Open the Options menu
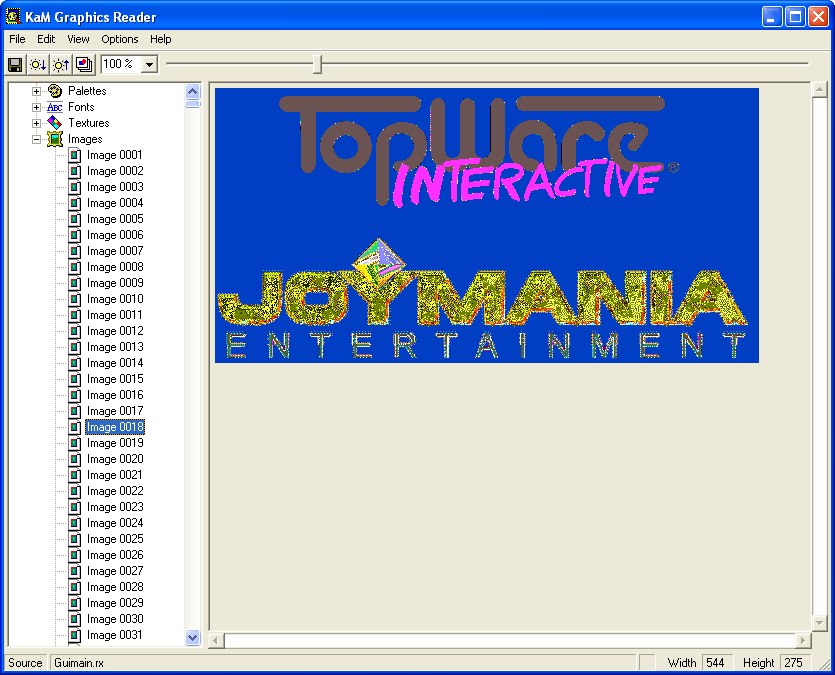The width and height of the screenshot is (835, 675). tap(120, 39)
